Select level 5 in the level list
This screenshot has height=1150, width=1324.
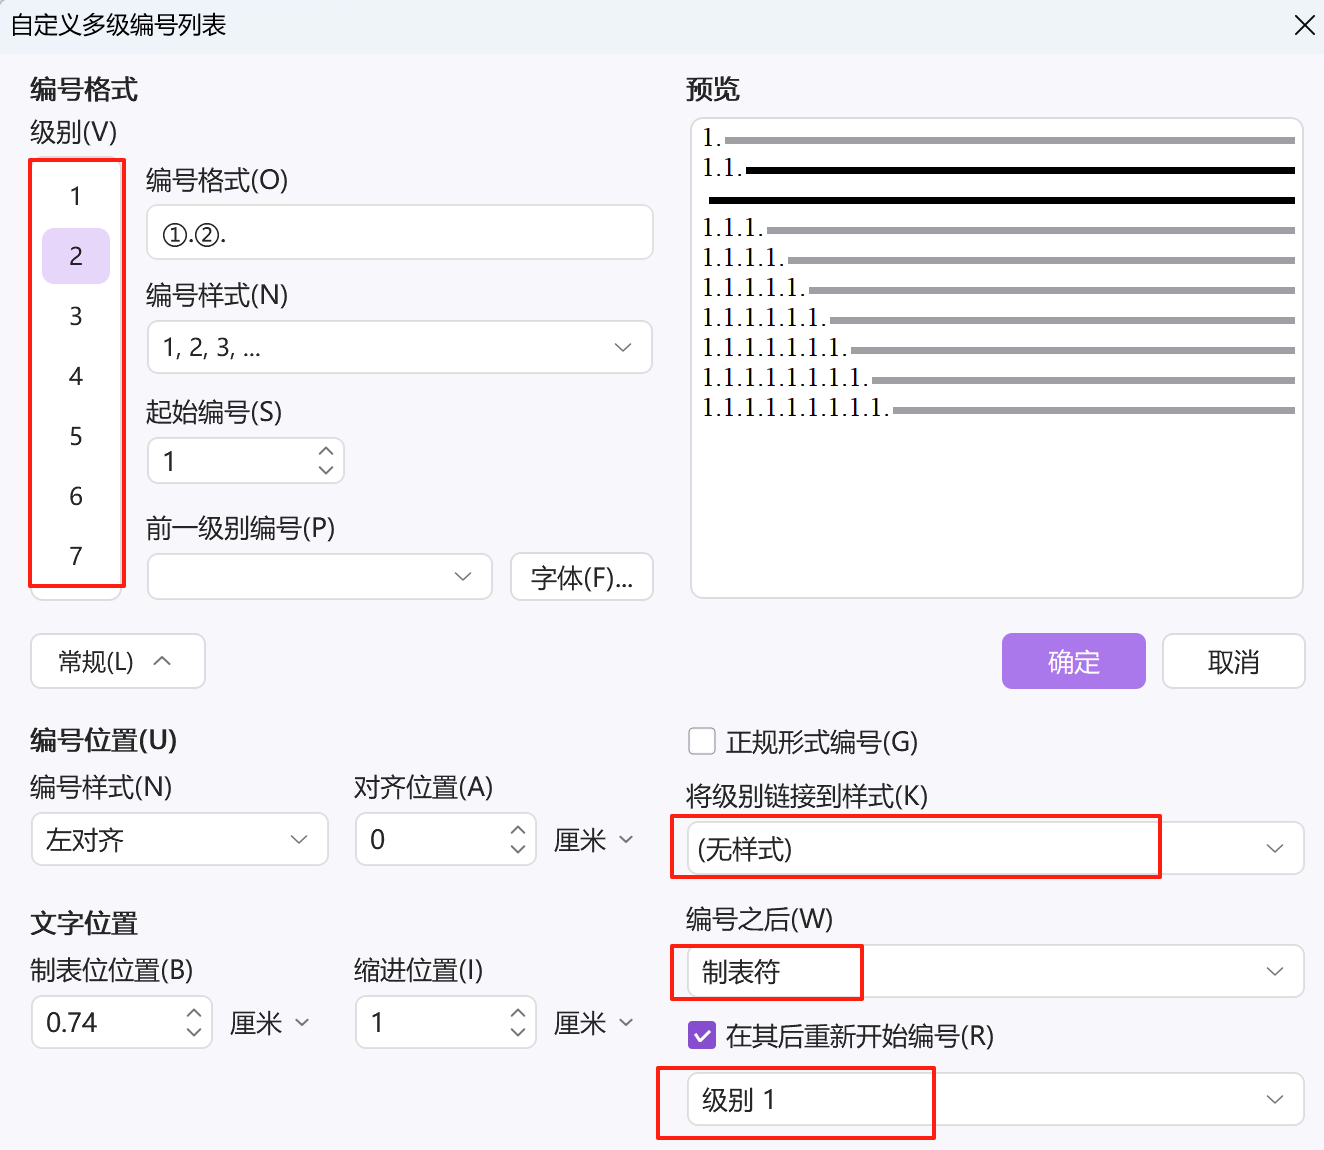[76, 436]
